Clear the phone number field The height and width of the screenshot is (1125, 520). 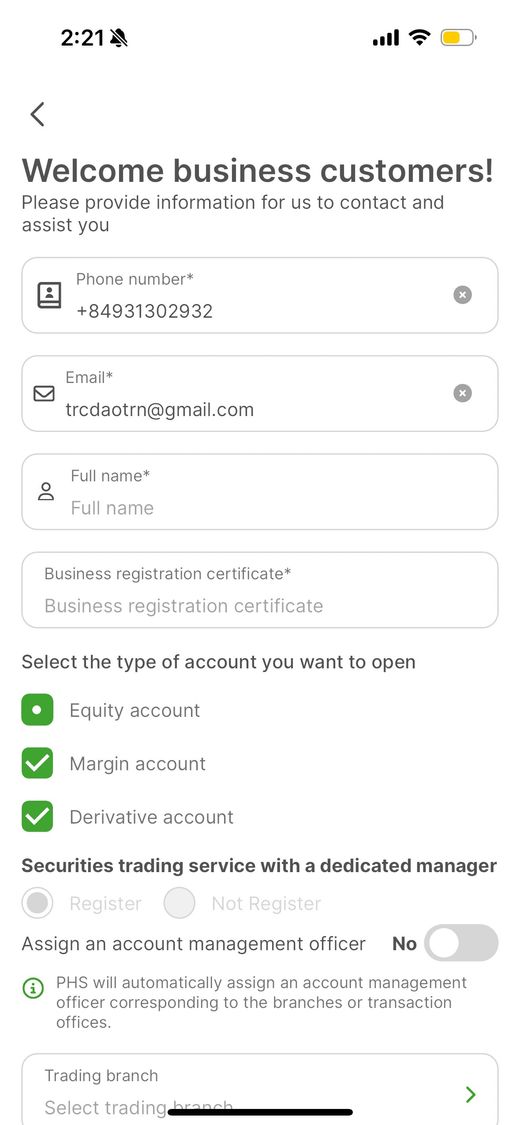click(x=463, y=295)
